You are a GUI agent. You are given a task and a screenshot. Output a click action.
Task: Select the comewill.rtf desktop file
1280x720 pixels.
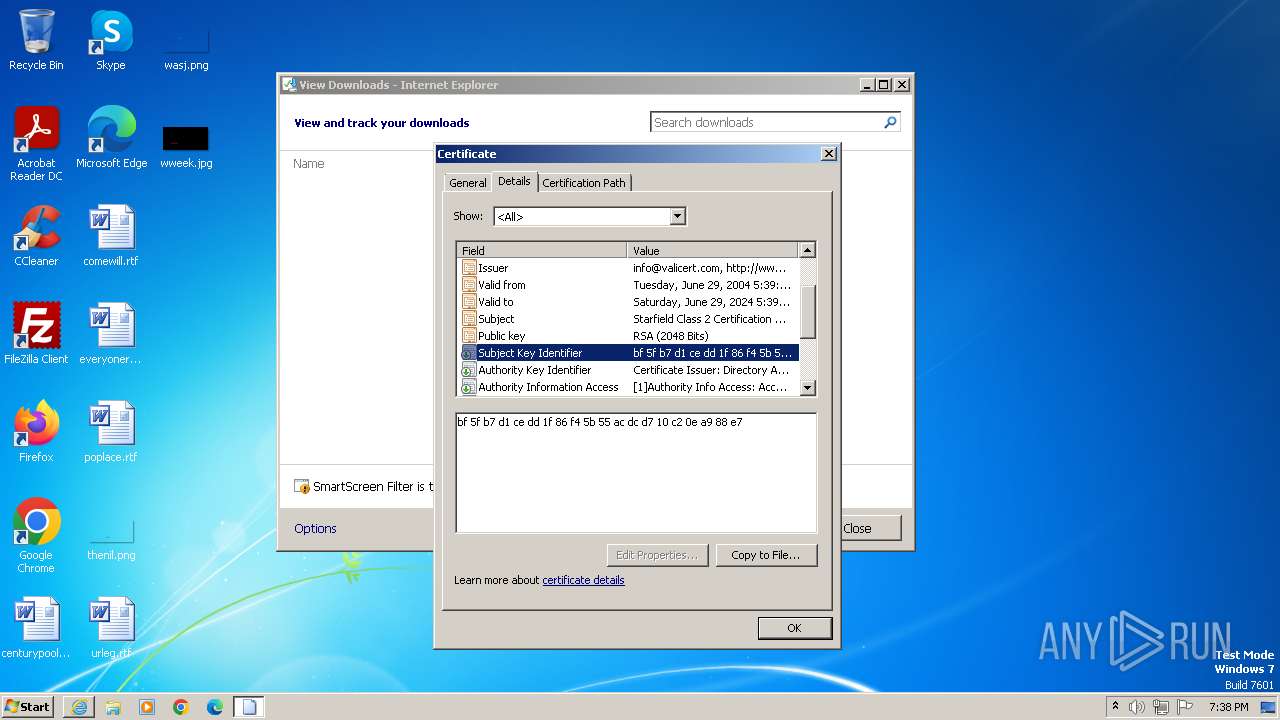click(111, 236)
